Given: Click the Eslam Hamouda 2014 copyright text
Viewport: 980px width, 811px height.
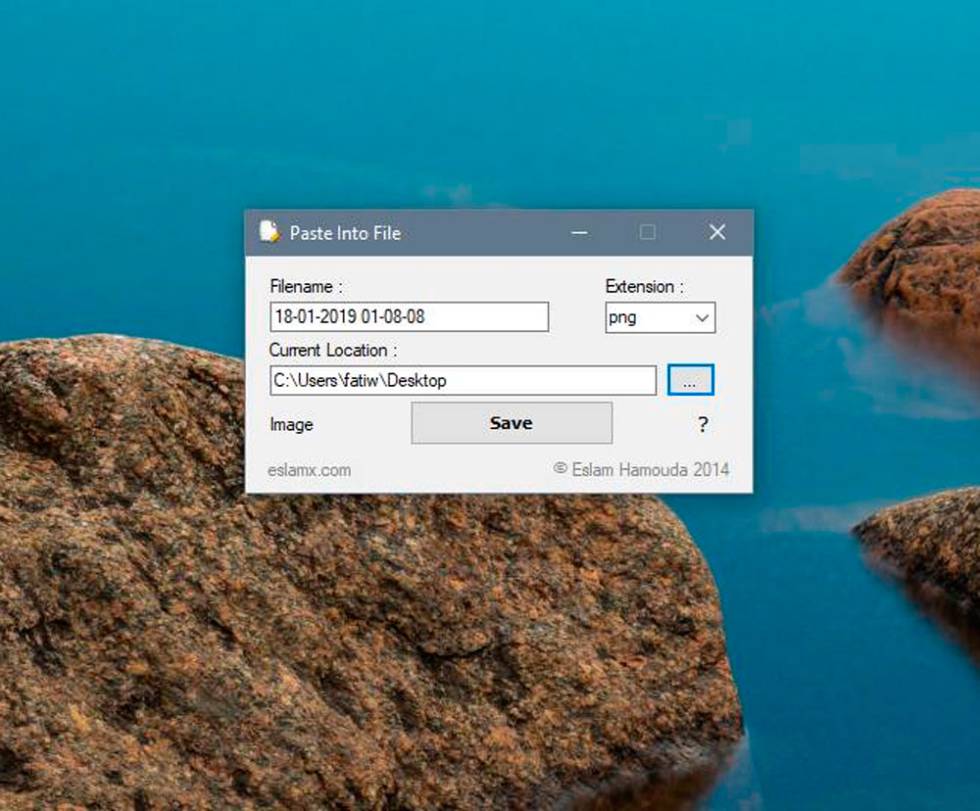Looking at the screenshot, I should [641, 469].
